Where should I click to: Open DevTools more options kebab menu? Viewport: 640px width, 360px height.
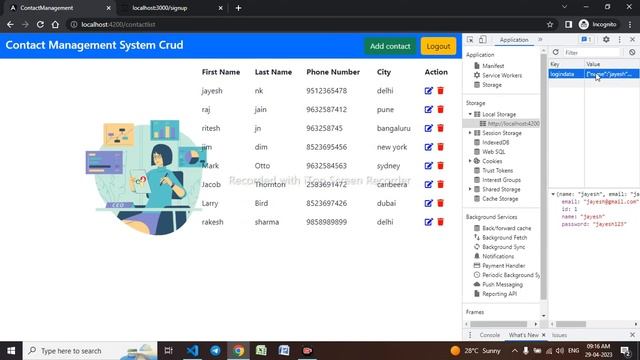click(x=620, y=40)
